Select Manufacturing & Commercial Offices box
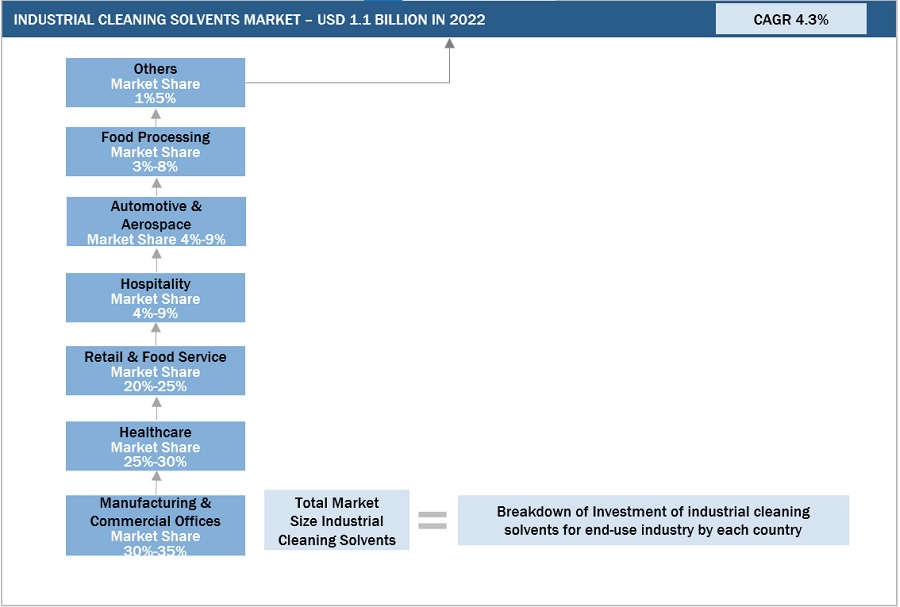The height and width of the screenshot is (607, 900). point(155,526)
